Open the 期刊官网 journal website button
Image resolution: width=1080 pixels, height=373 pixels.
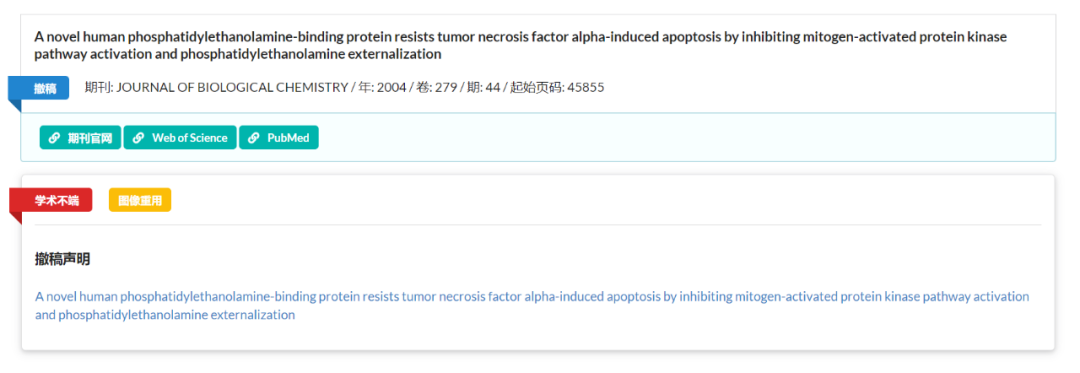click(81, 138)
